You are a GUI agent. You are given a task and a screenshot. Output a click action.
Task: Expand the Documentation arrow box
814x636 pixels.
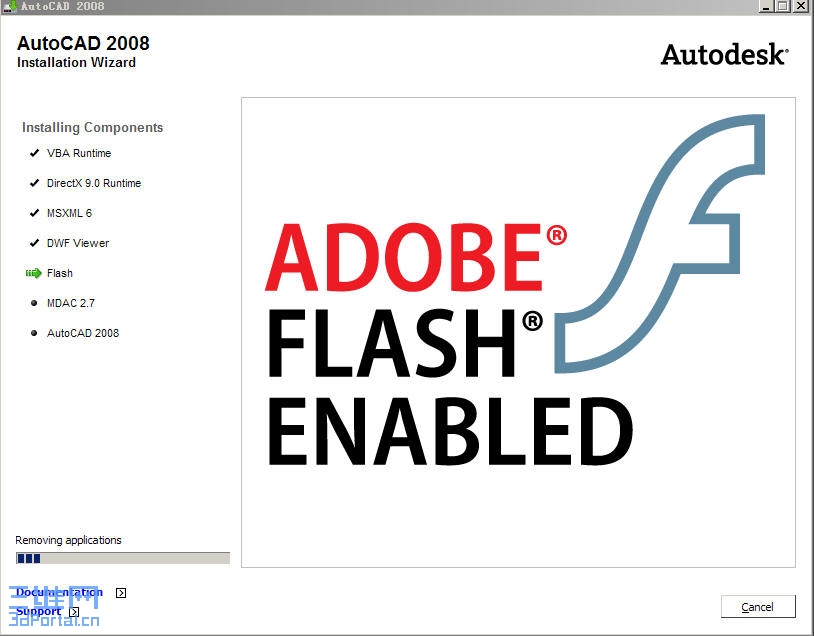click(121, 593)
